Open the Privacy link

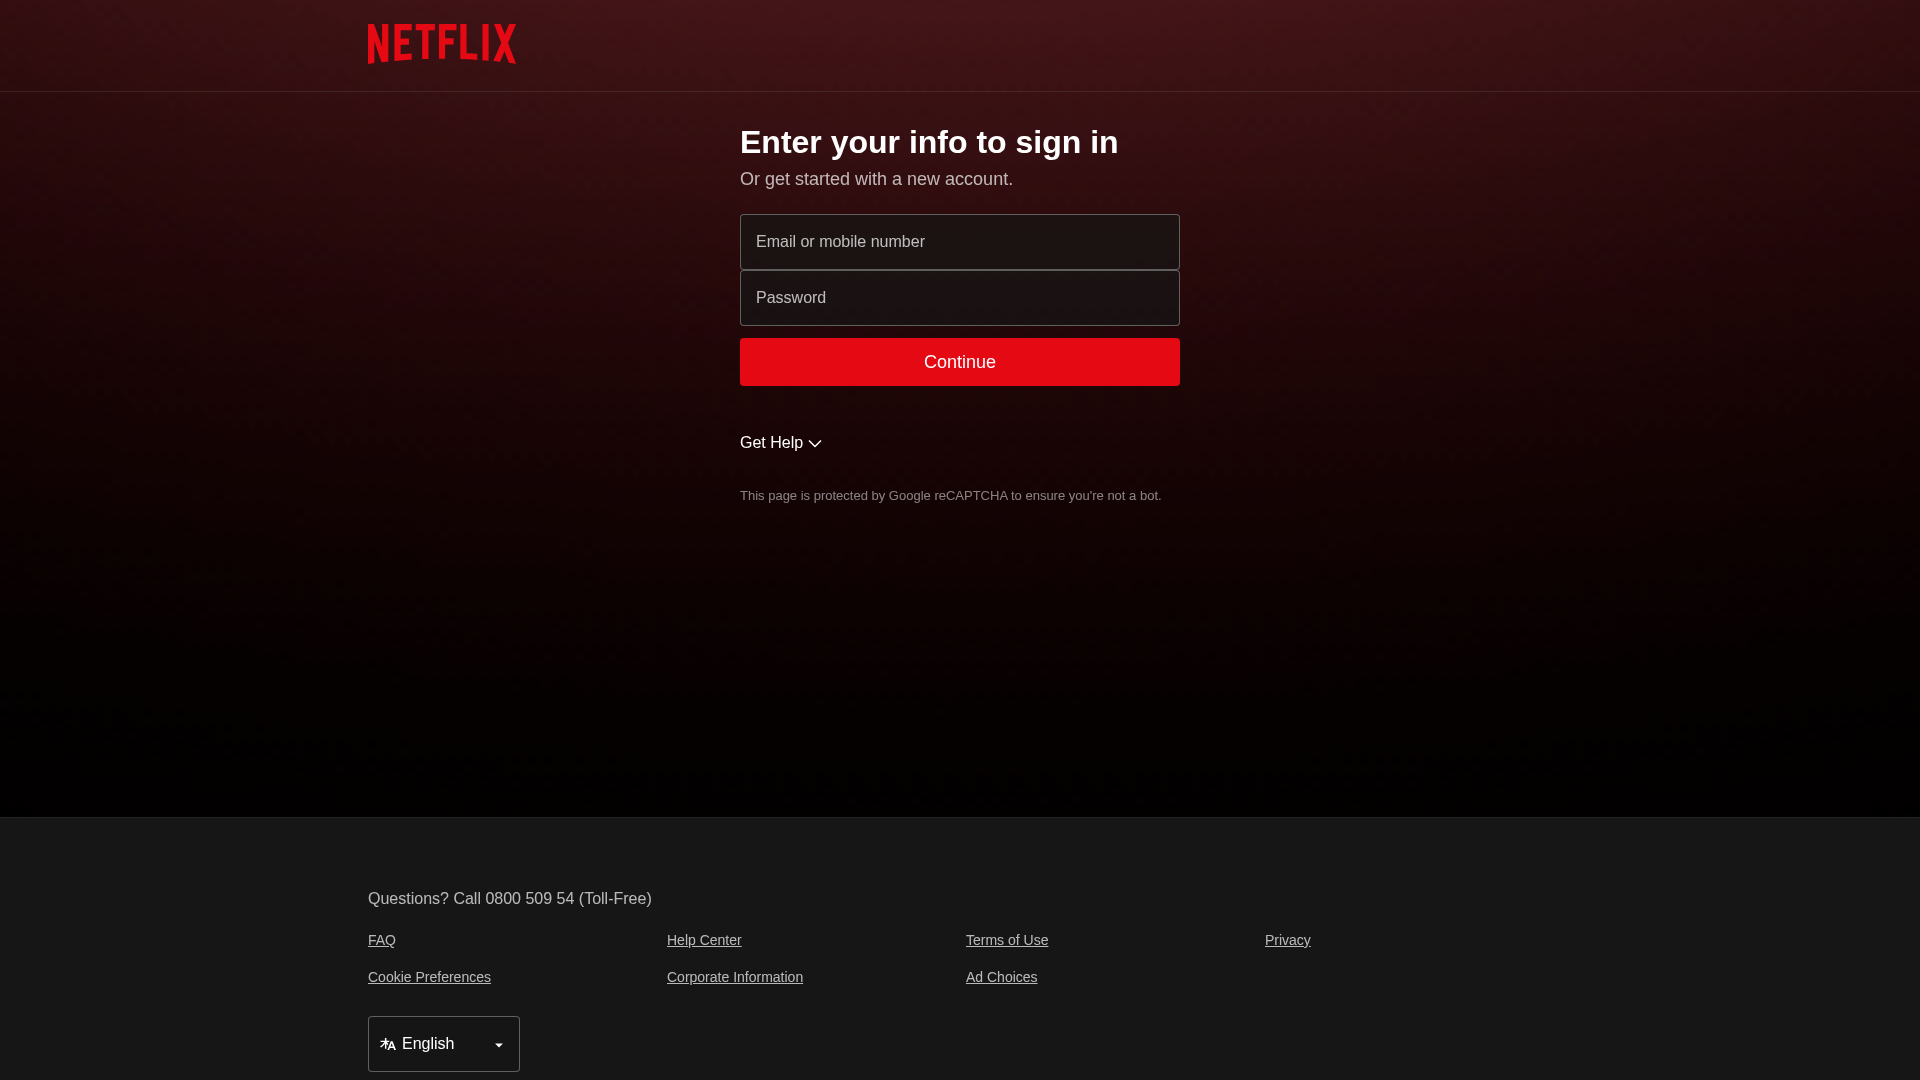(1288, 940)
